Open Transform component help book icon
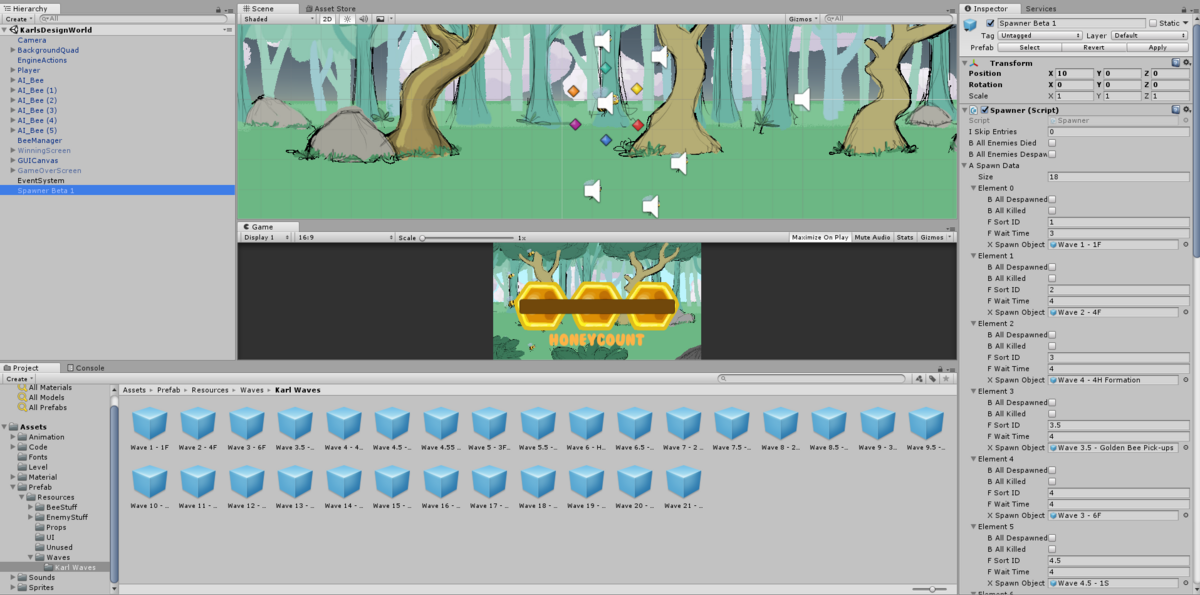Viewport: 1200px width, 595px height. (1176, 63)
